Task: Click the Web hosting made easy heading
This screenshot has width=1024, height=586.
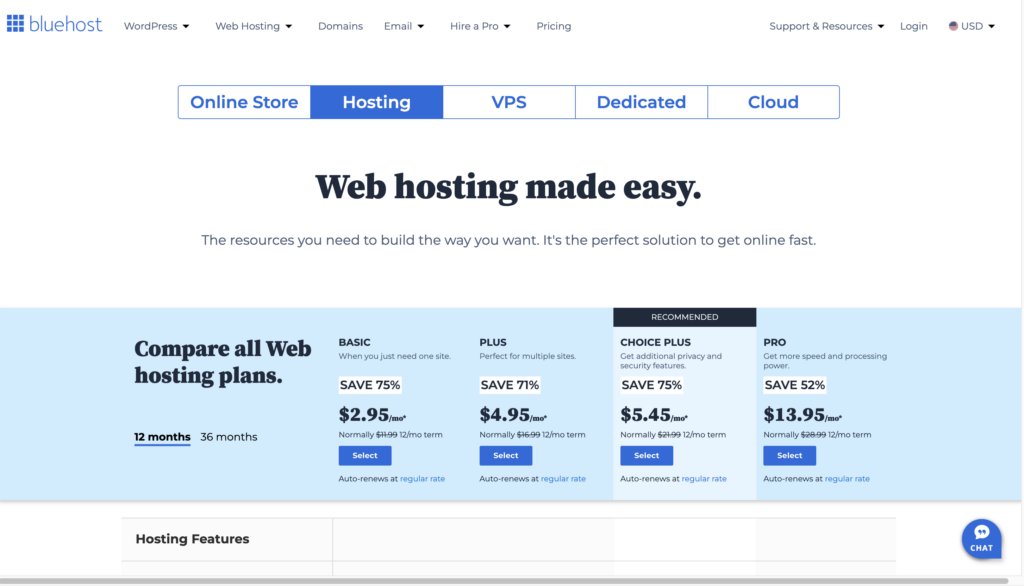Action: point(508,187)
